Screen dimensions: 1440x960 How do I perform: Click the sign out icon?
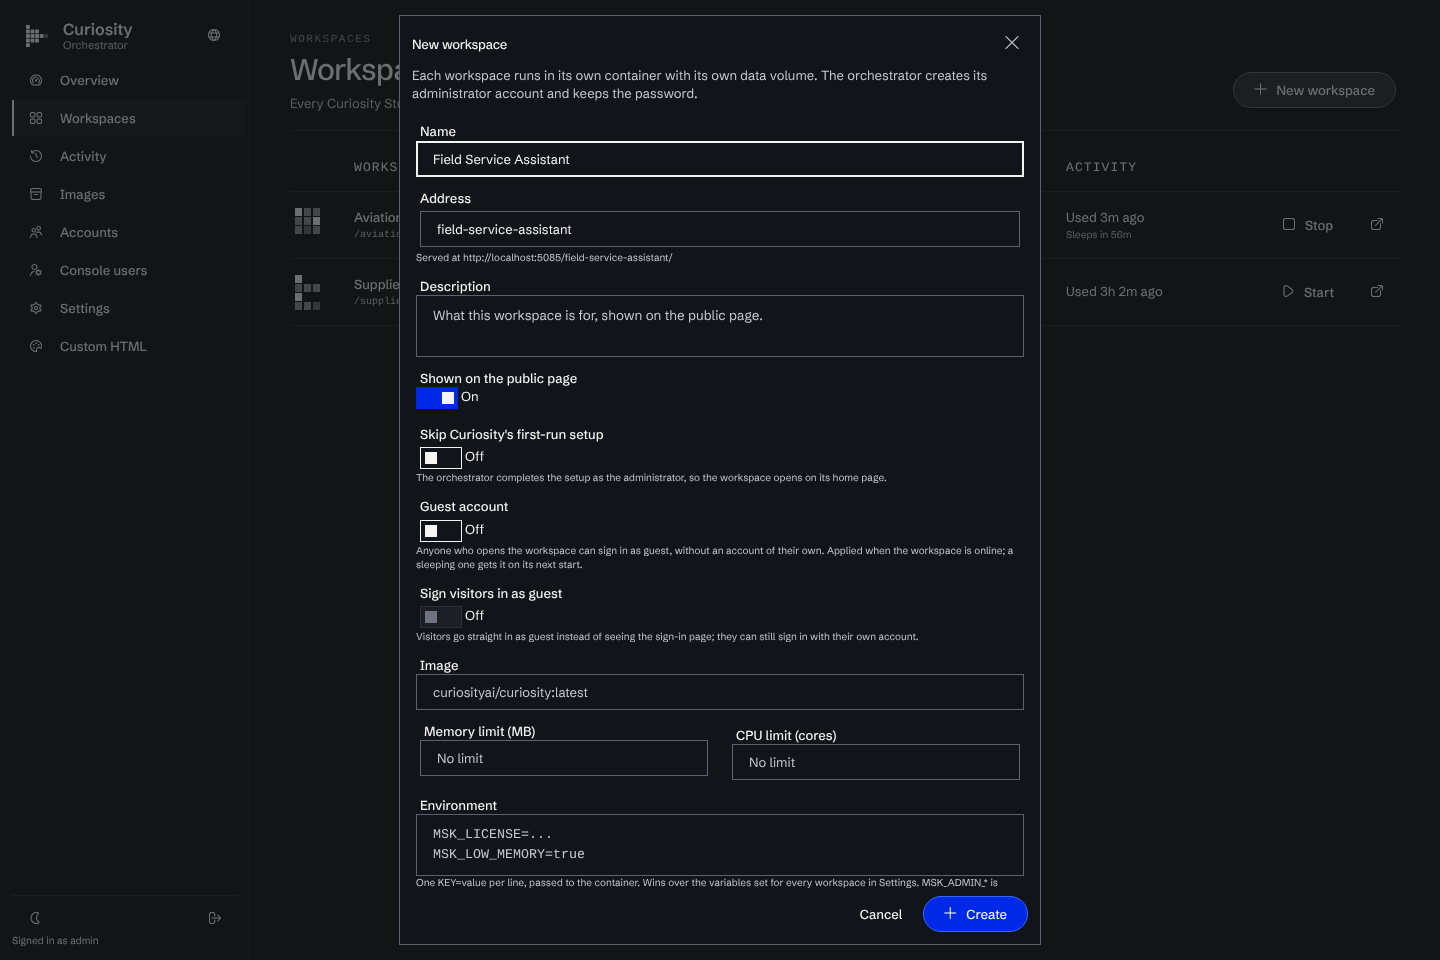click(x=214, y=918)
